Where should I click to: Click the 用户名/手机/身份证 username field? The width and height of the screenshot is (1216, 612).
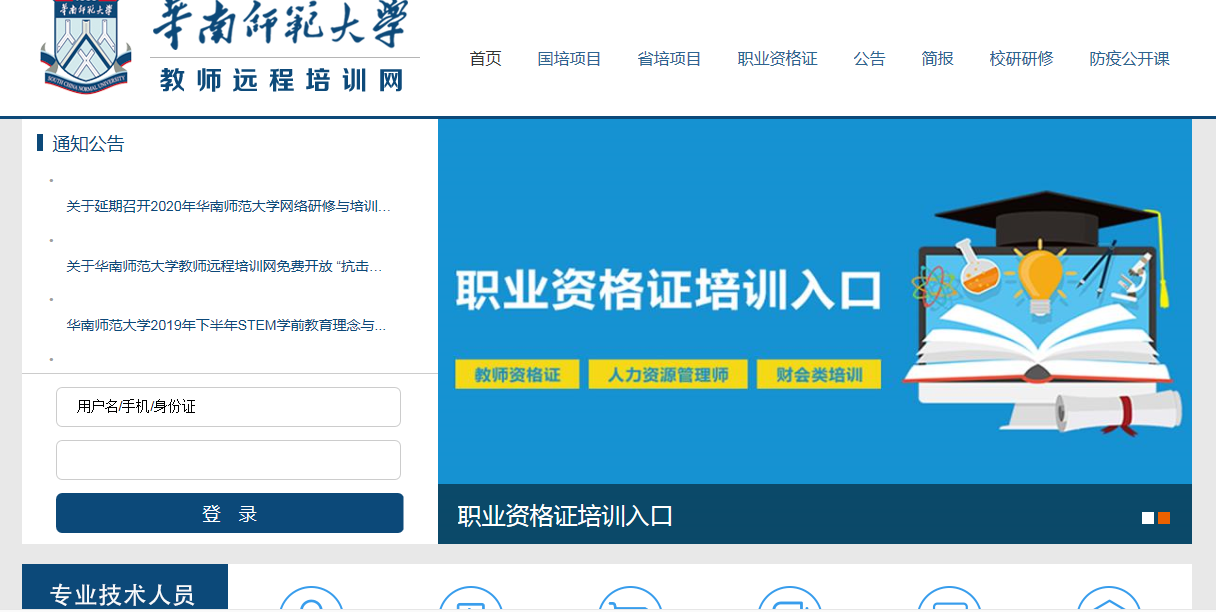228,407
